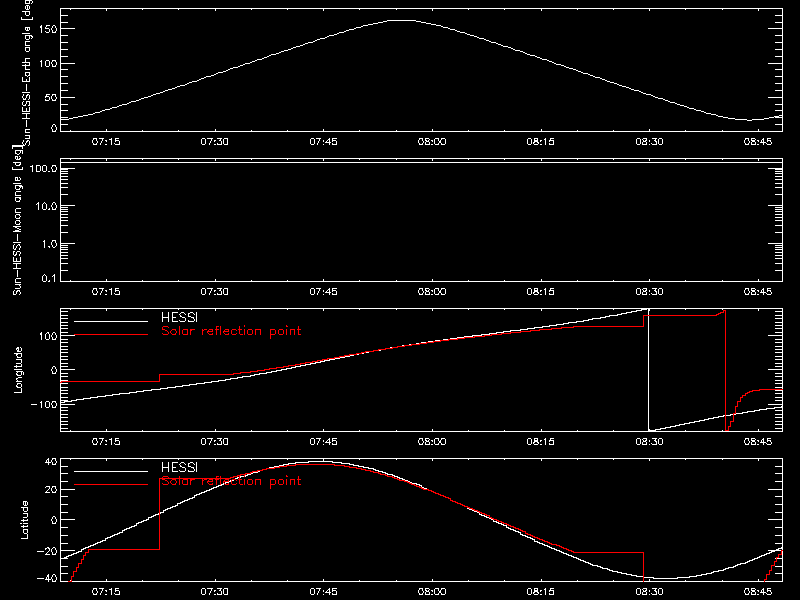Click Solar reflection point legend in Latitude plot
The width and height of the screenshot is (800, 600).
coord(231,481)
